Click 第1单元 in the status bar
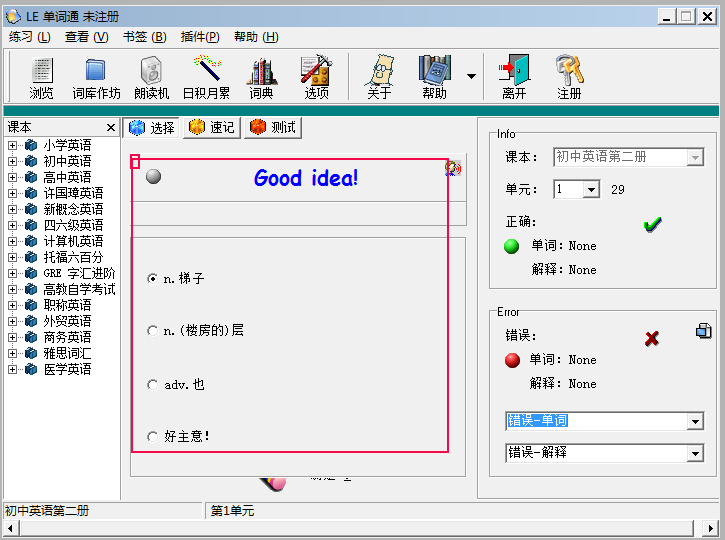The image size is (725, 540). [232, 511]
